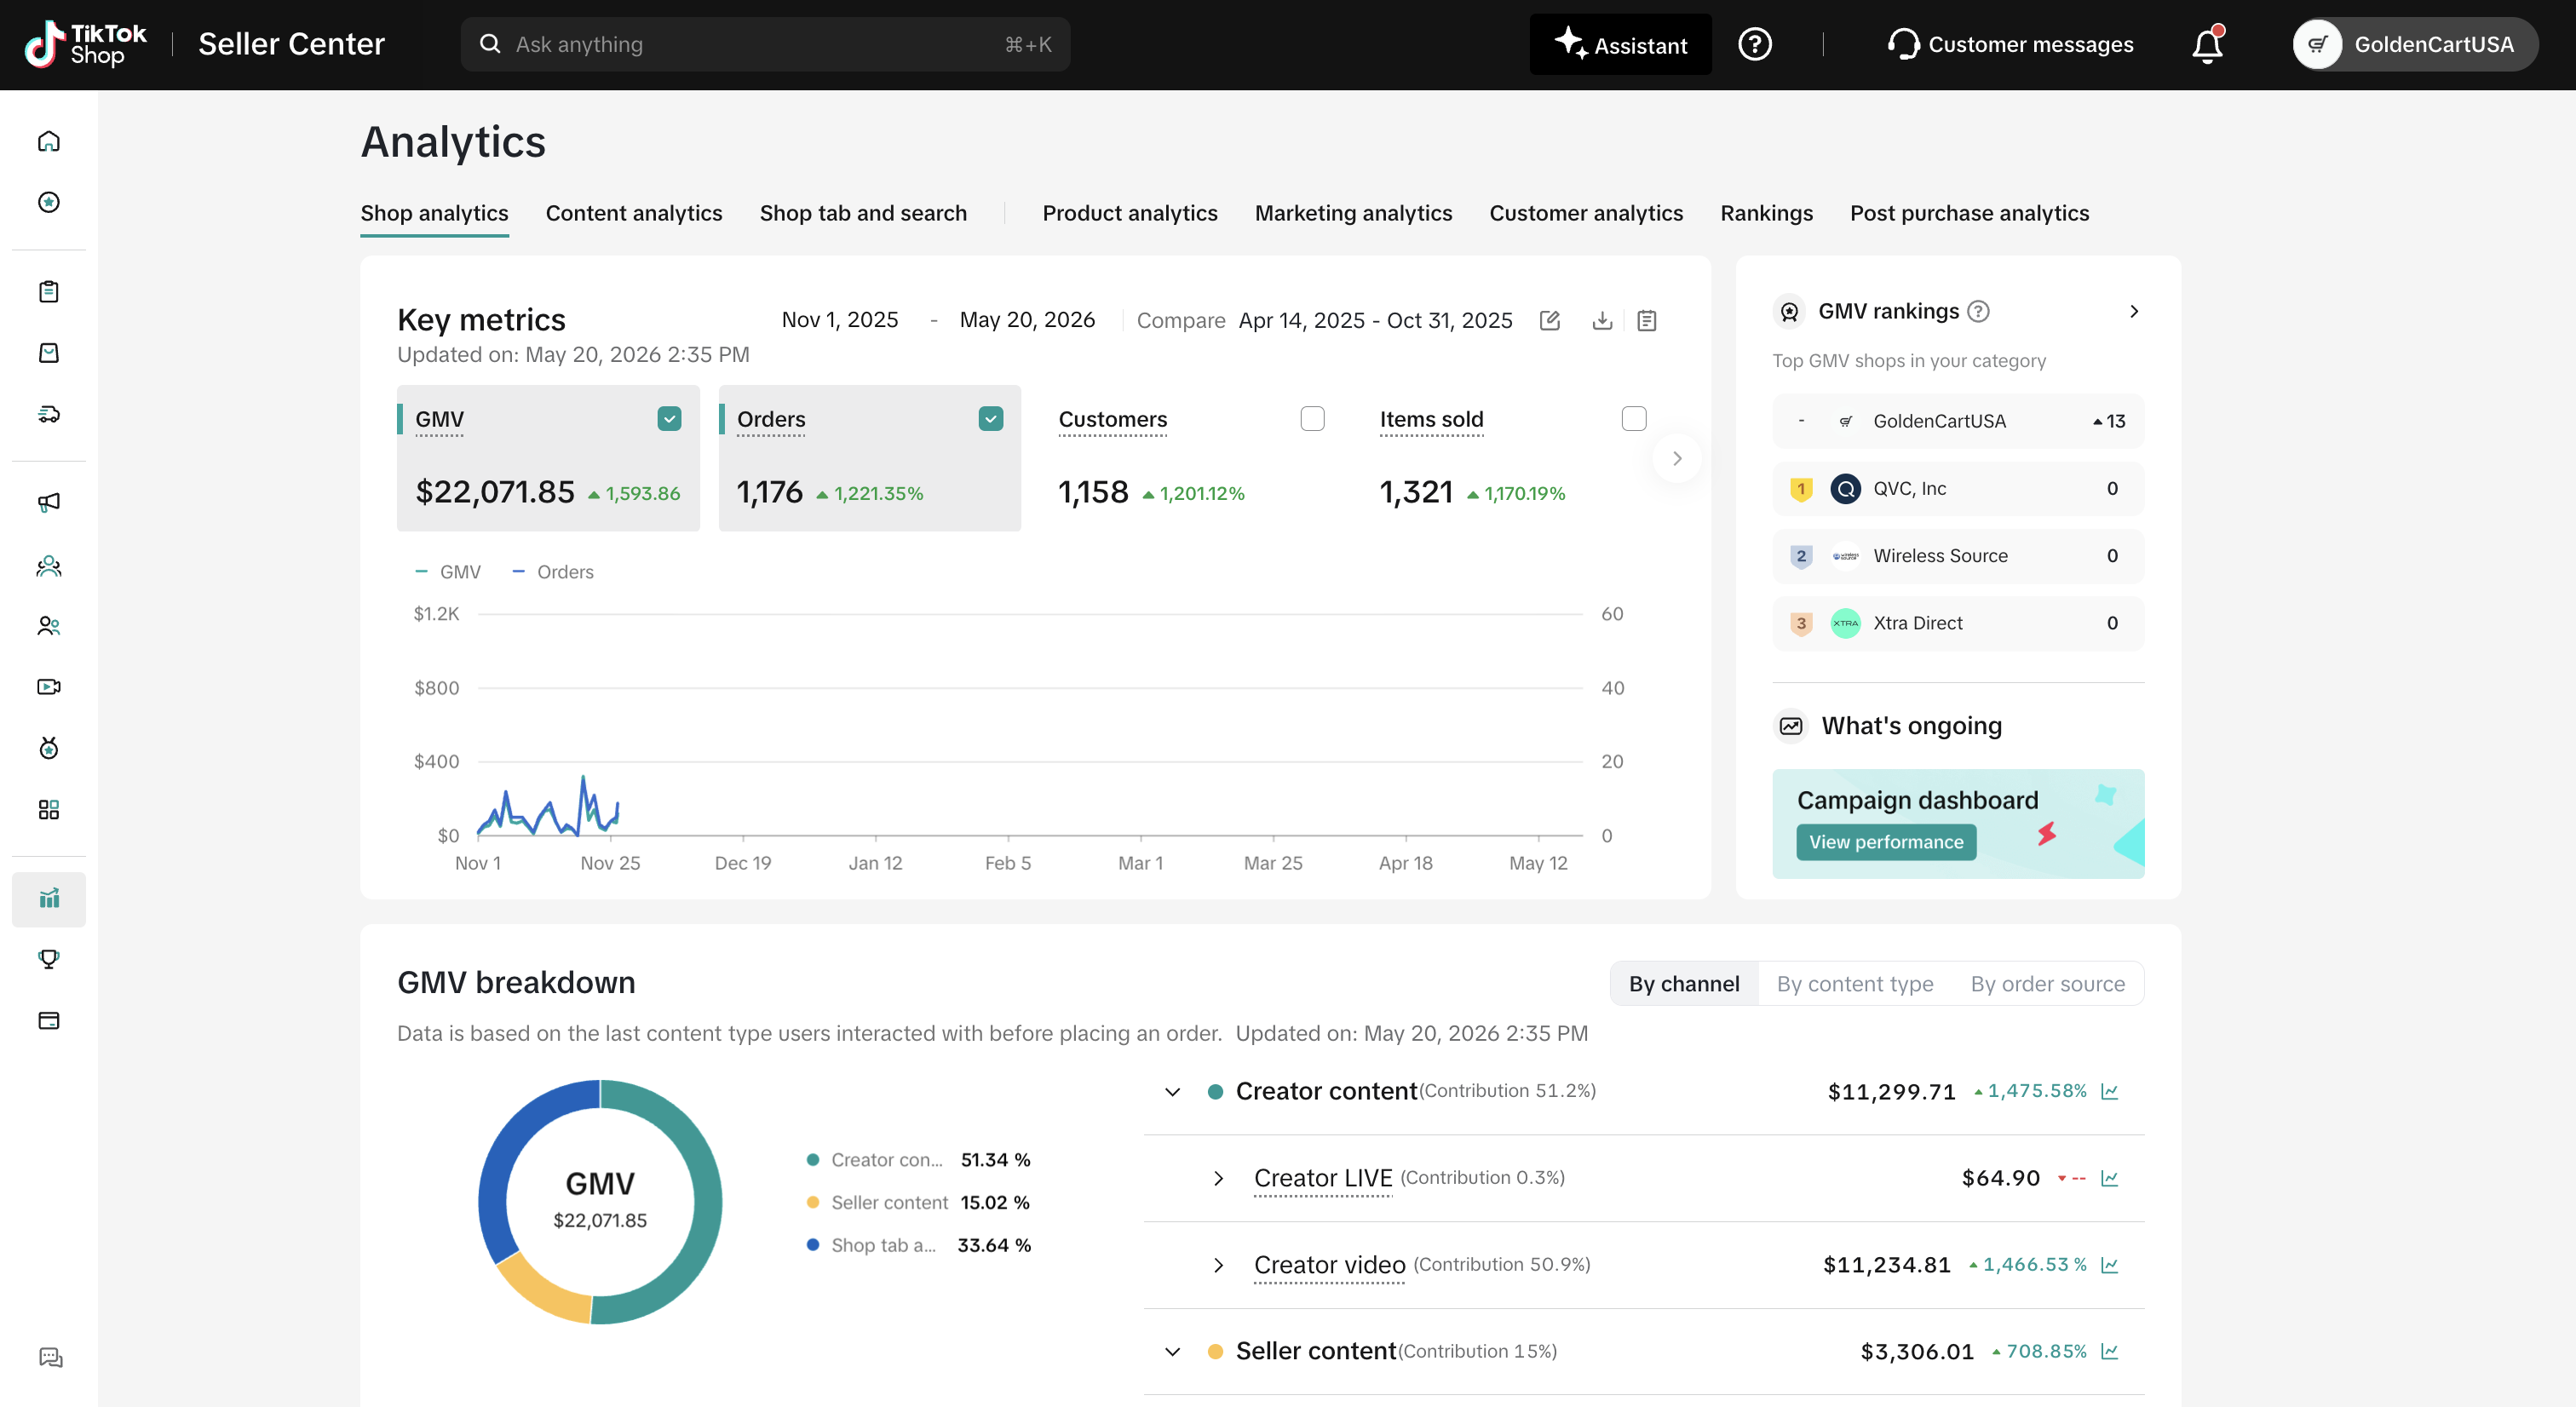
Task: Click the Ask anything search field
Action: pyautogui.click(x=765, y=45)
